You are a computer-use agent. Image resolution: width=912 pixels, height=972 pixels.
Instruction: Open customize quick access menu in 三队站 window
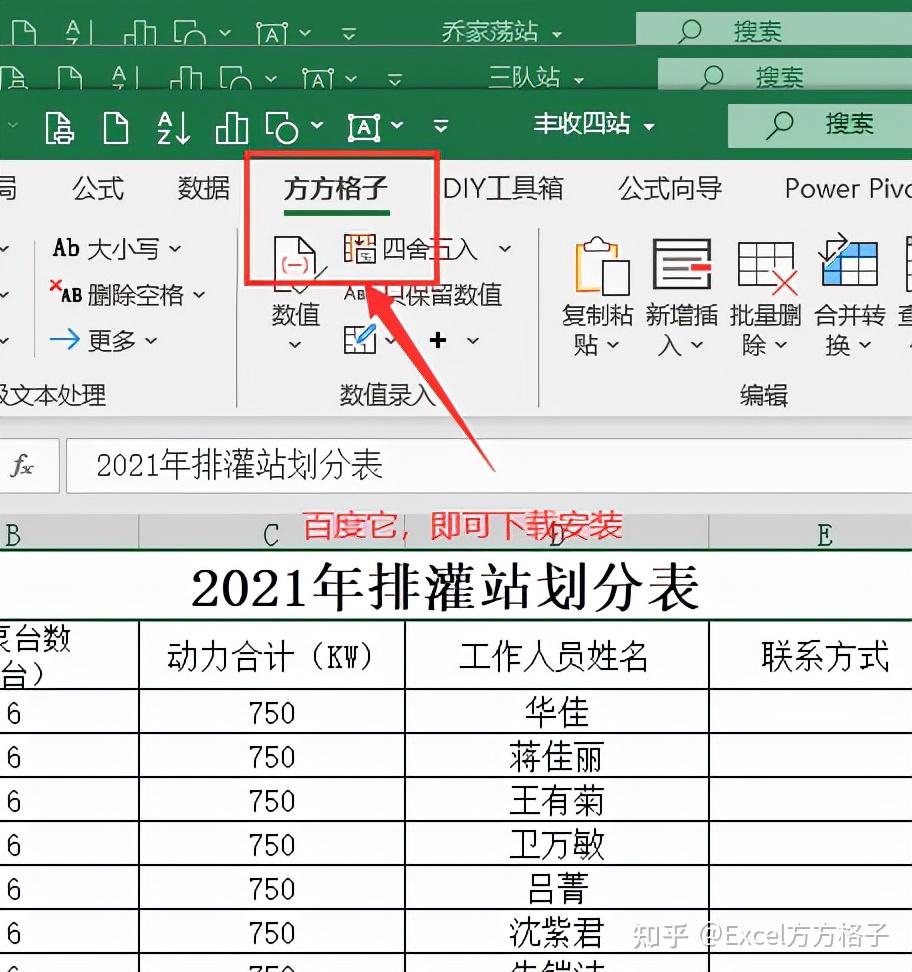(x=395, y=79)
